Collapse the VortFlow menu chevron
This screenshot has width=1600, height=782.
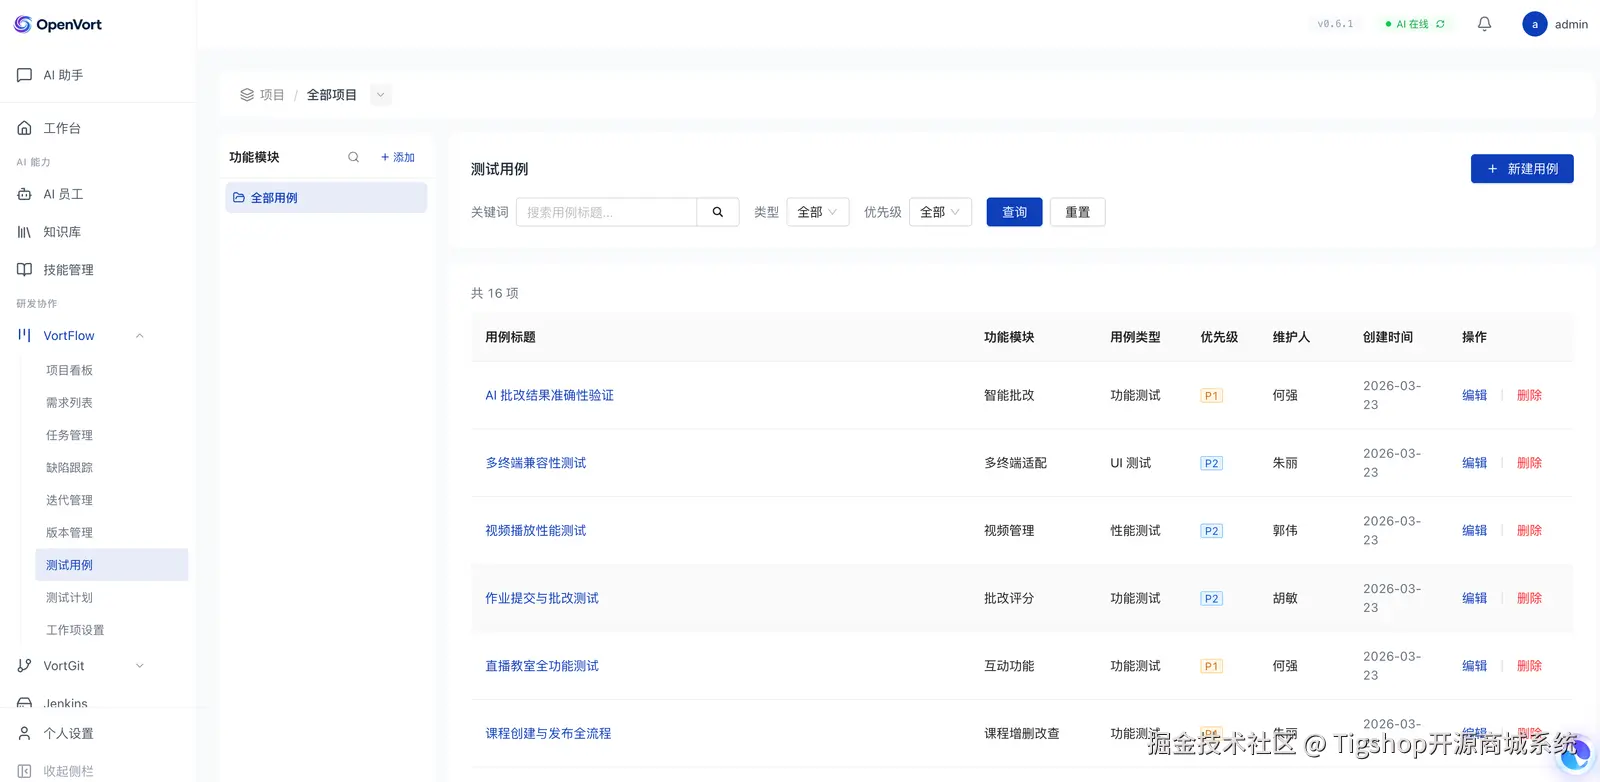tap(140, 336)
